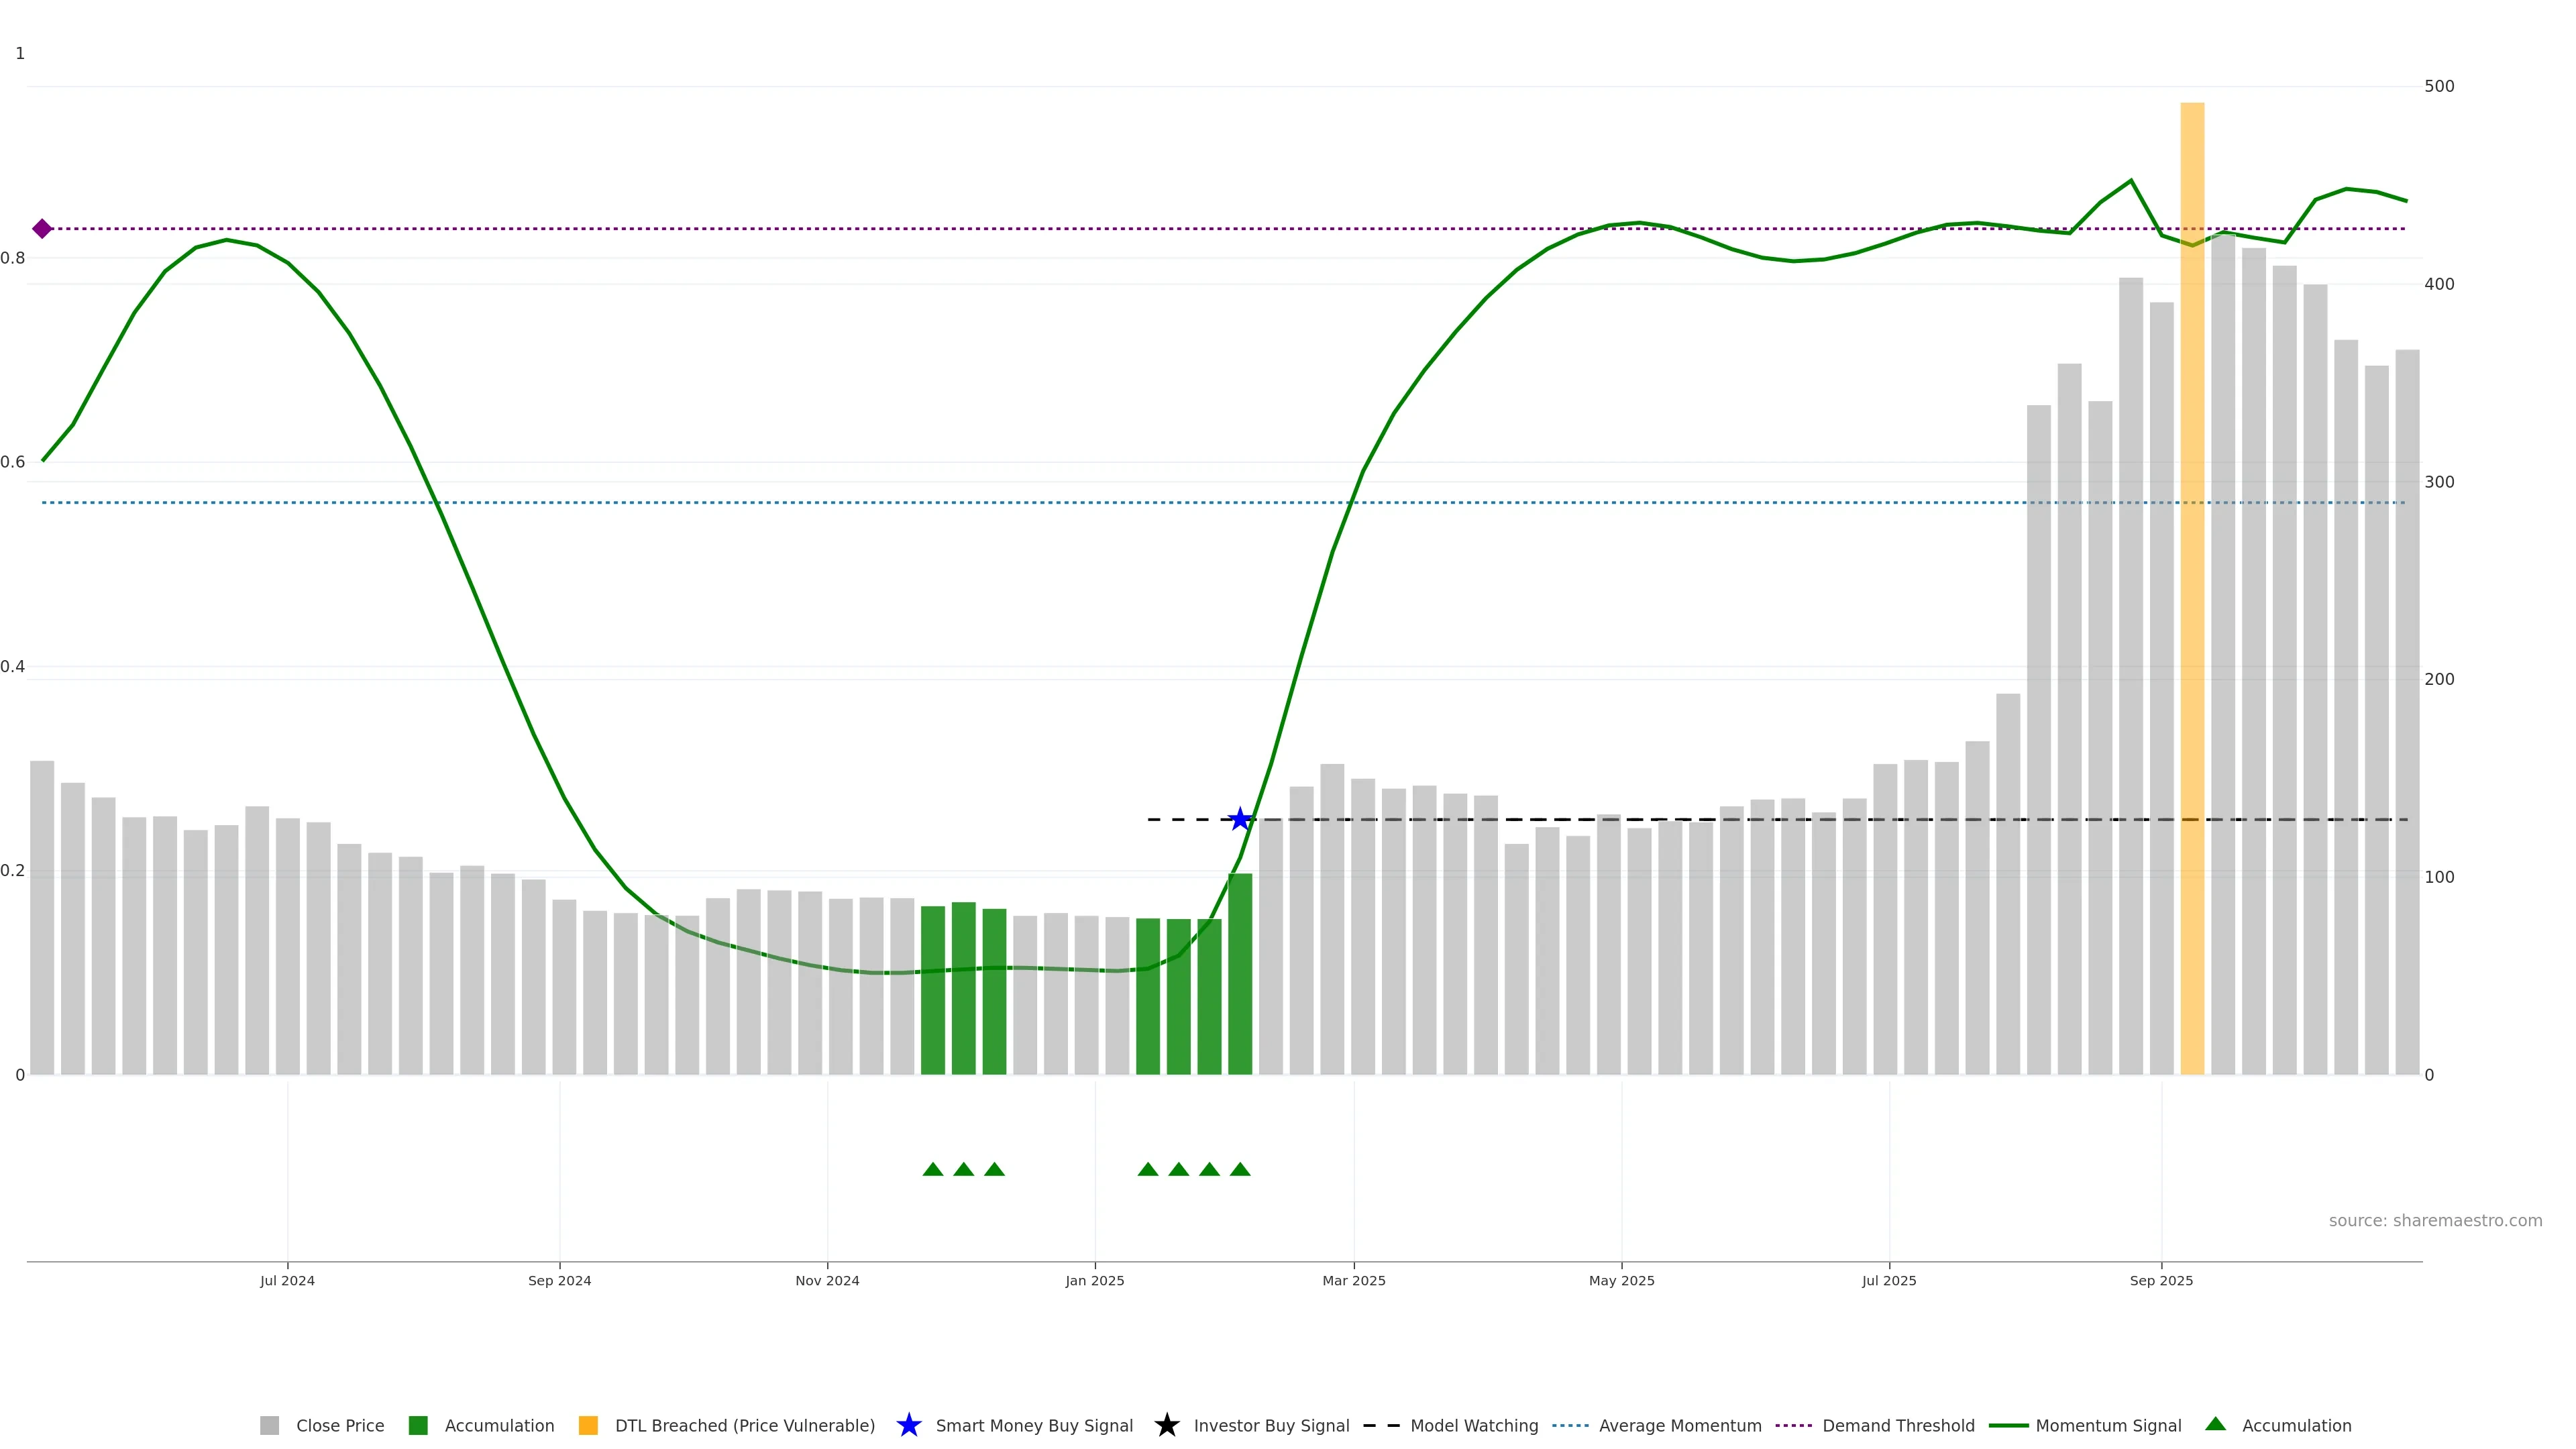Viewport: 2576px width, 1449px height.
Task: Toggle Demand Threshold legend item
Action: (1794, 1426)
